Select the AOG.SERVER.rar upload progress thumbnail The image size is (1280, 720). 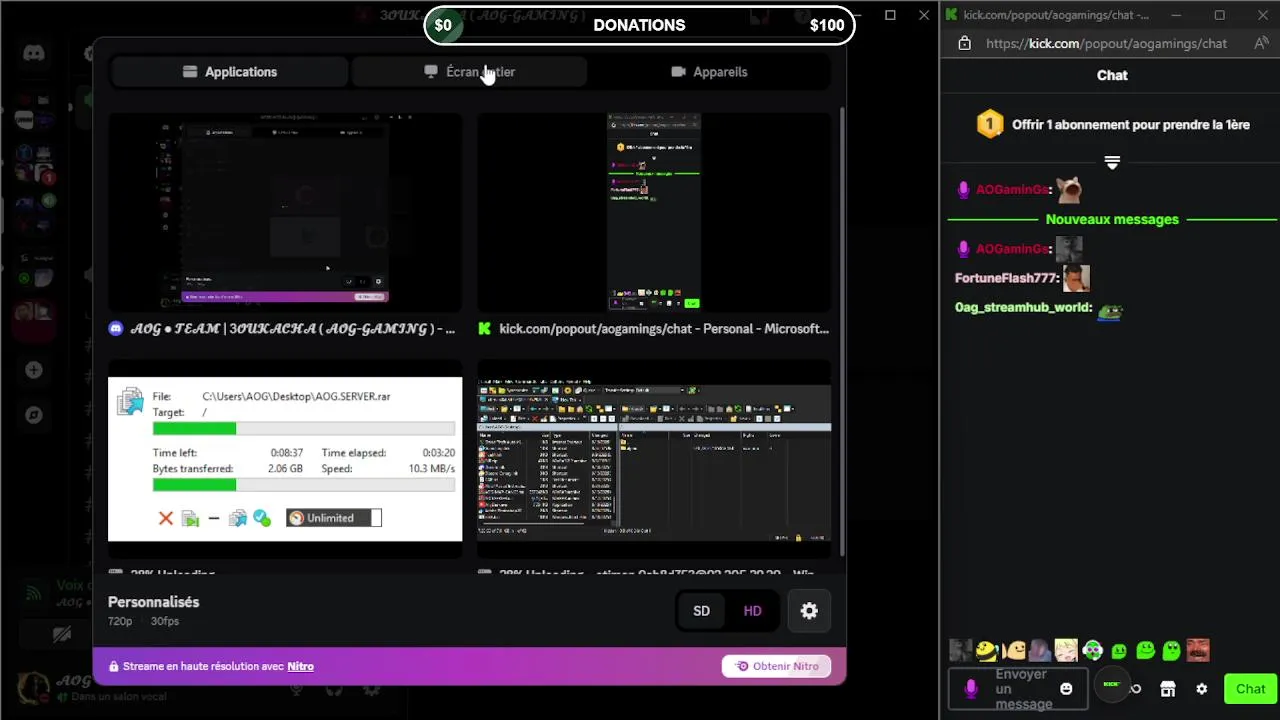pos(285,459)
